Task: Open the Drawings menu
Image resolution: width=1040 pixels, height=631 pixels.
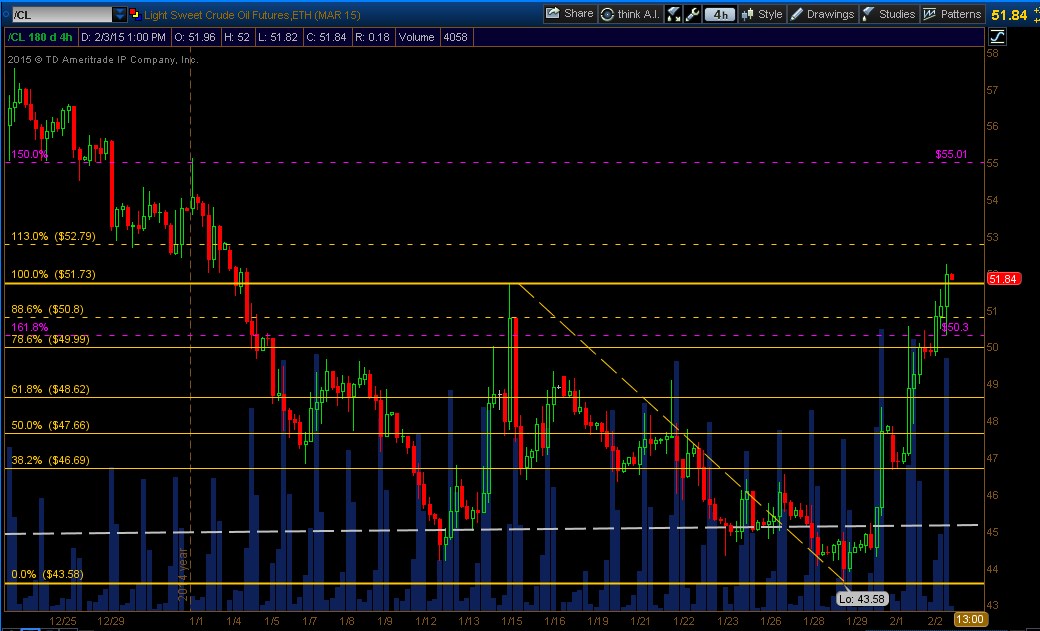Action: point(822,14)
